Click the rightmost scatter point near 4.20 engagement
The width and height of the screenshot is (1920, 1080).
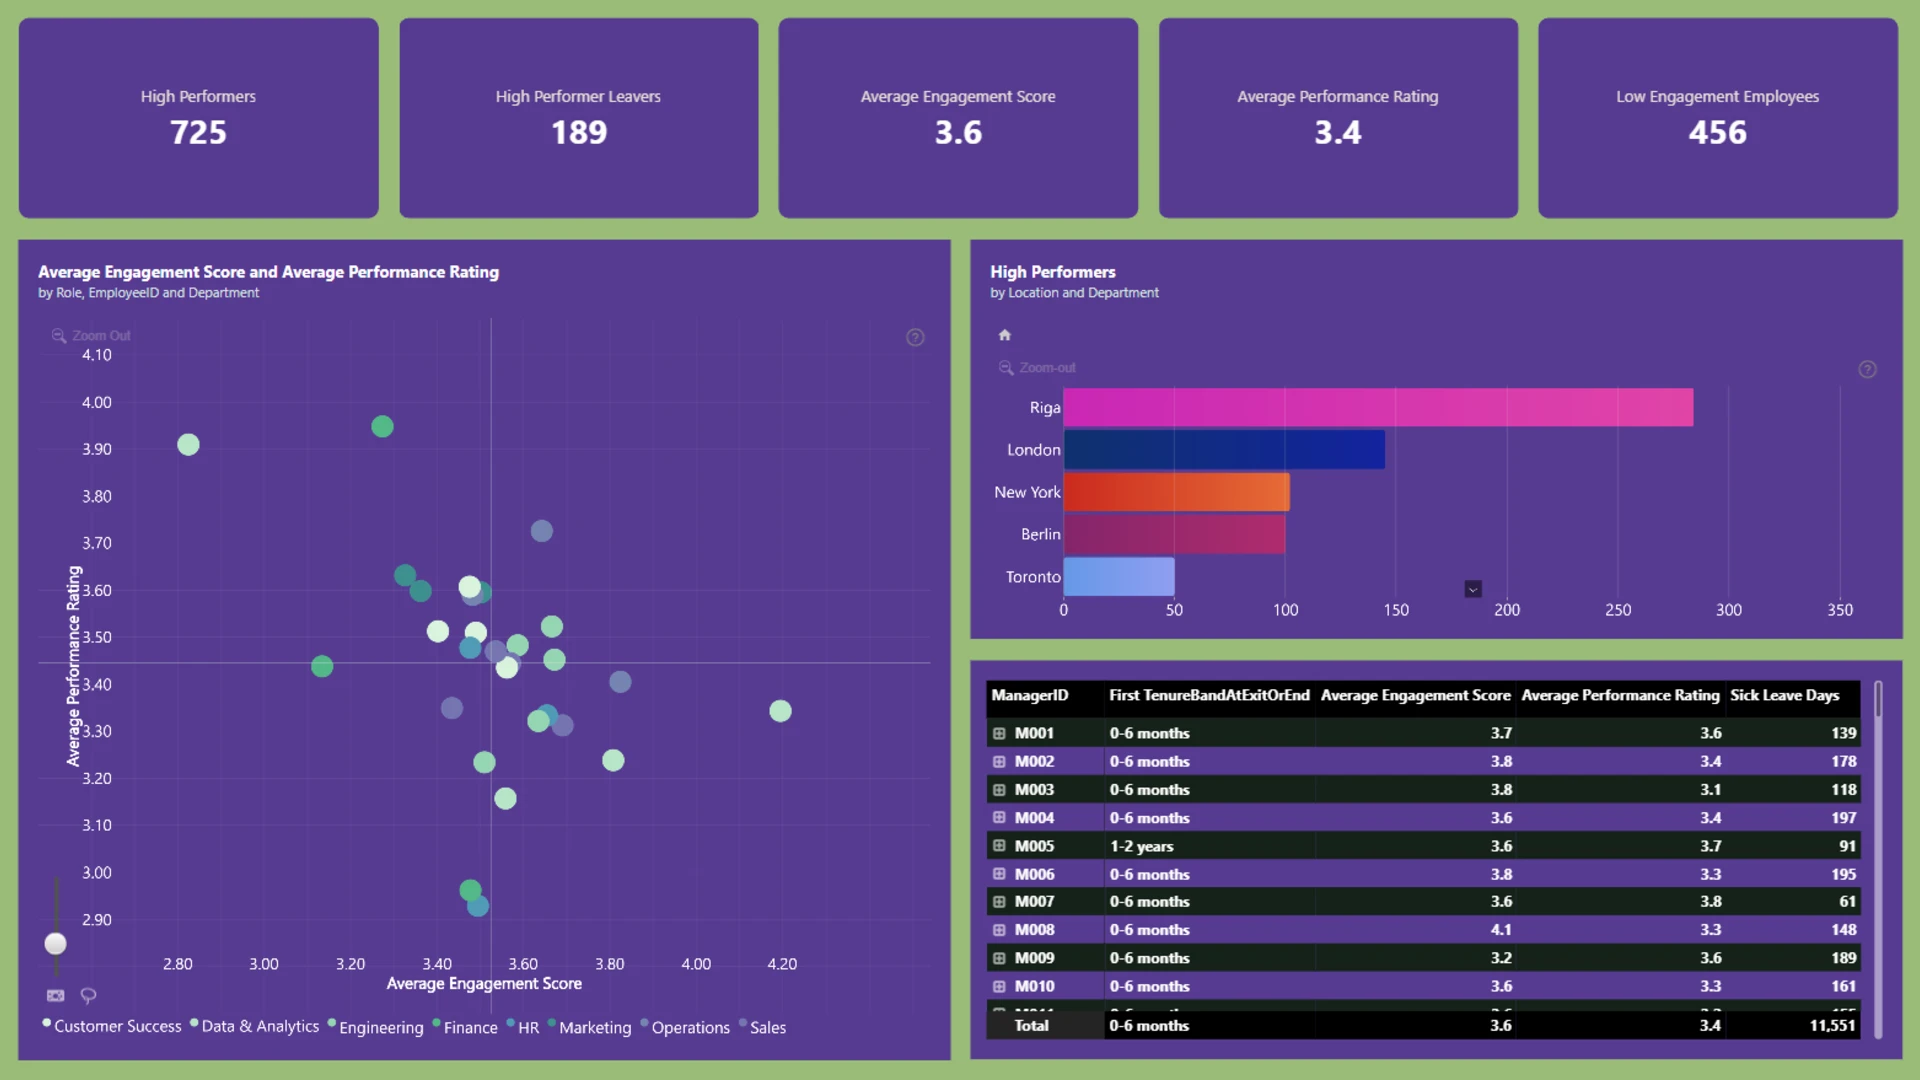point(781,711)
